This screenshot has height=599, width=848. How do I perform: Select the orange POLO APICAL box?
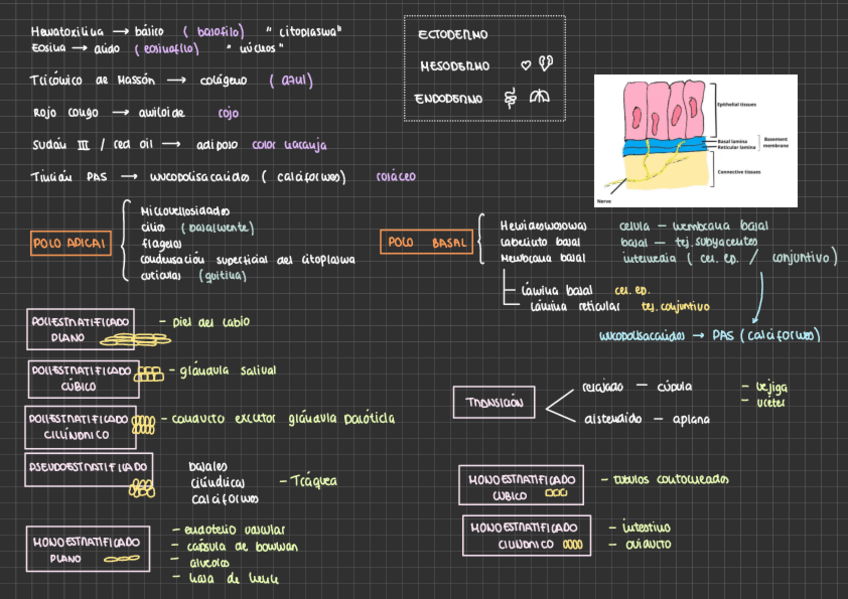coord(70,243)
